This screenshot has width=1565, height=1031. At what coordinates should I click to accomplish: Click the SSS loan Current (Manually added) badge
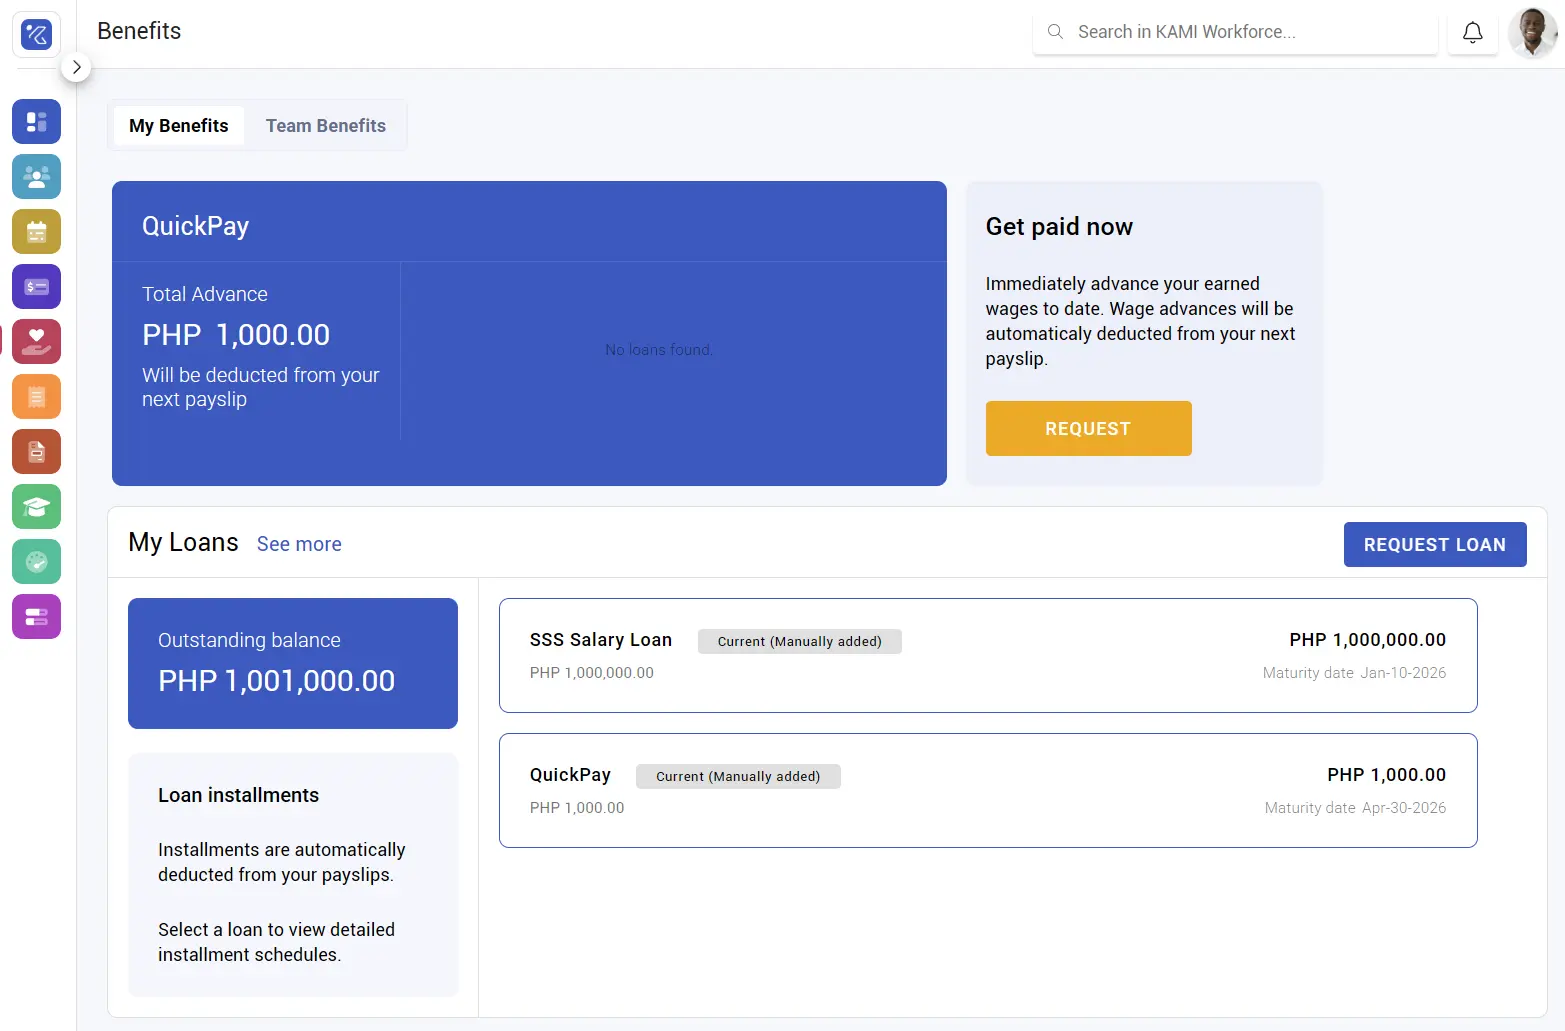[800, 642]
